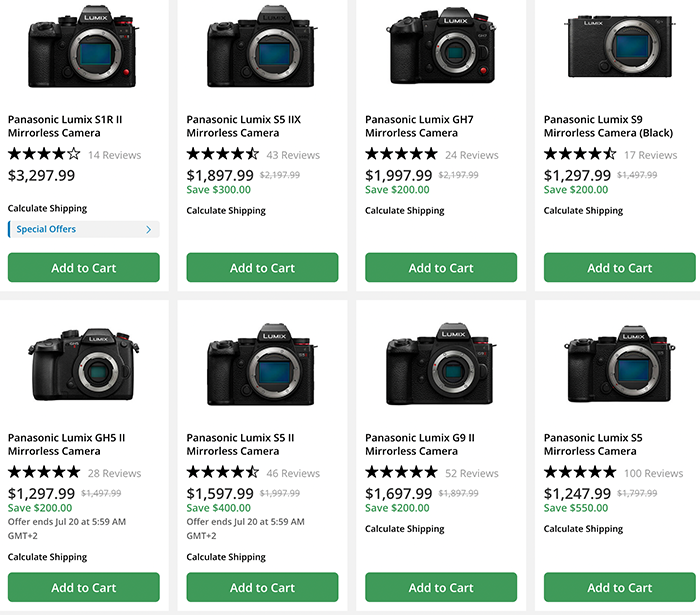Image resolution: width=700 pixels, height=615 pixels.
Task: Click the Lumix S5 IIX camera thumbnail
Action: (x=262, y=47)
